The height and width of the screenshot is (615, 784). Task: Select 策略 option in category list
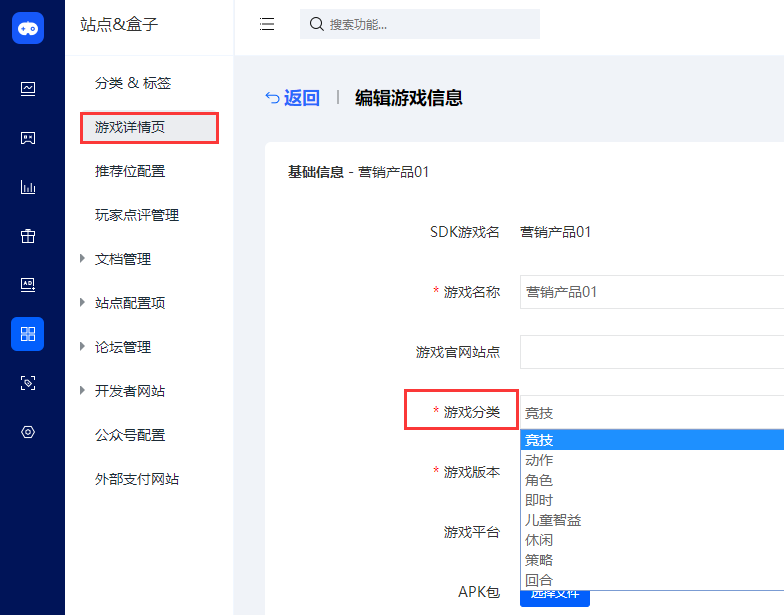pos(652,560)
